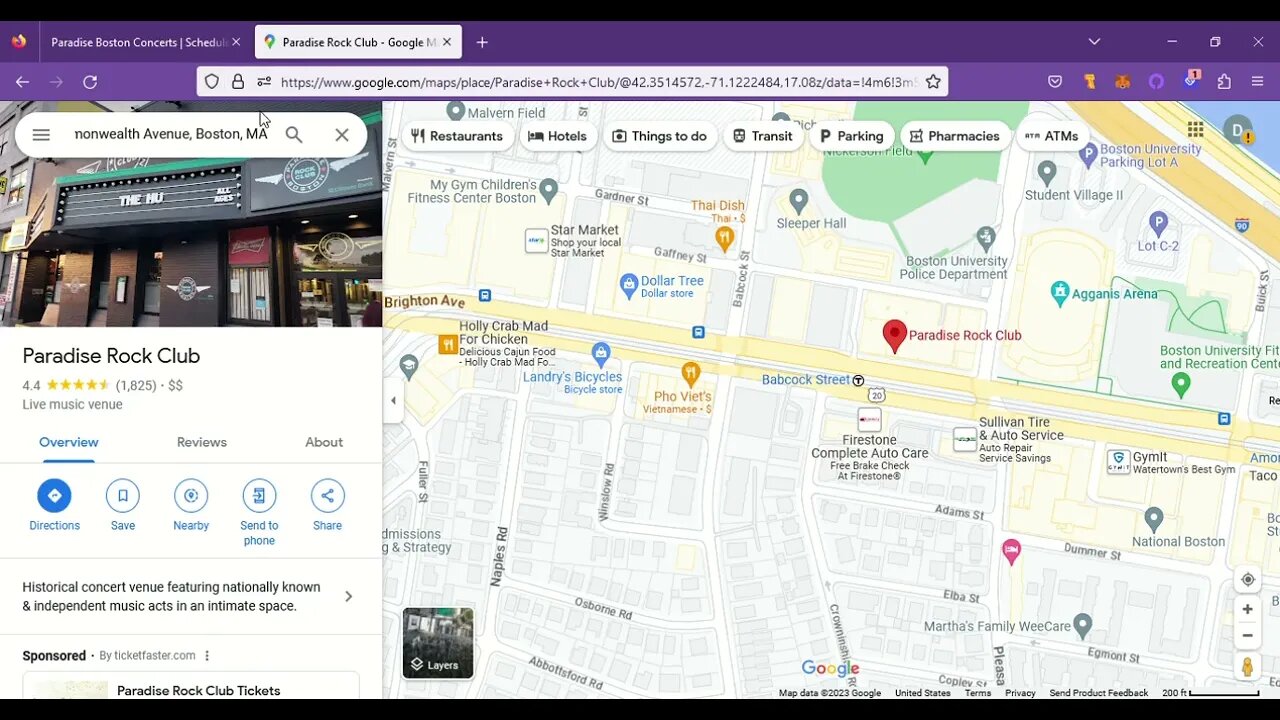Open the Google account avatar
Screen dimensions: 1280x720
point(1238,129)
